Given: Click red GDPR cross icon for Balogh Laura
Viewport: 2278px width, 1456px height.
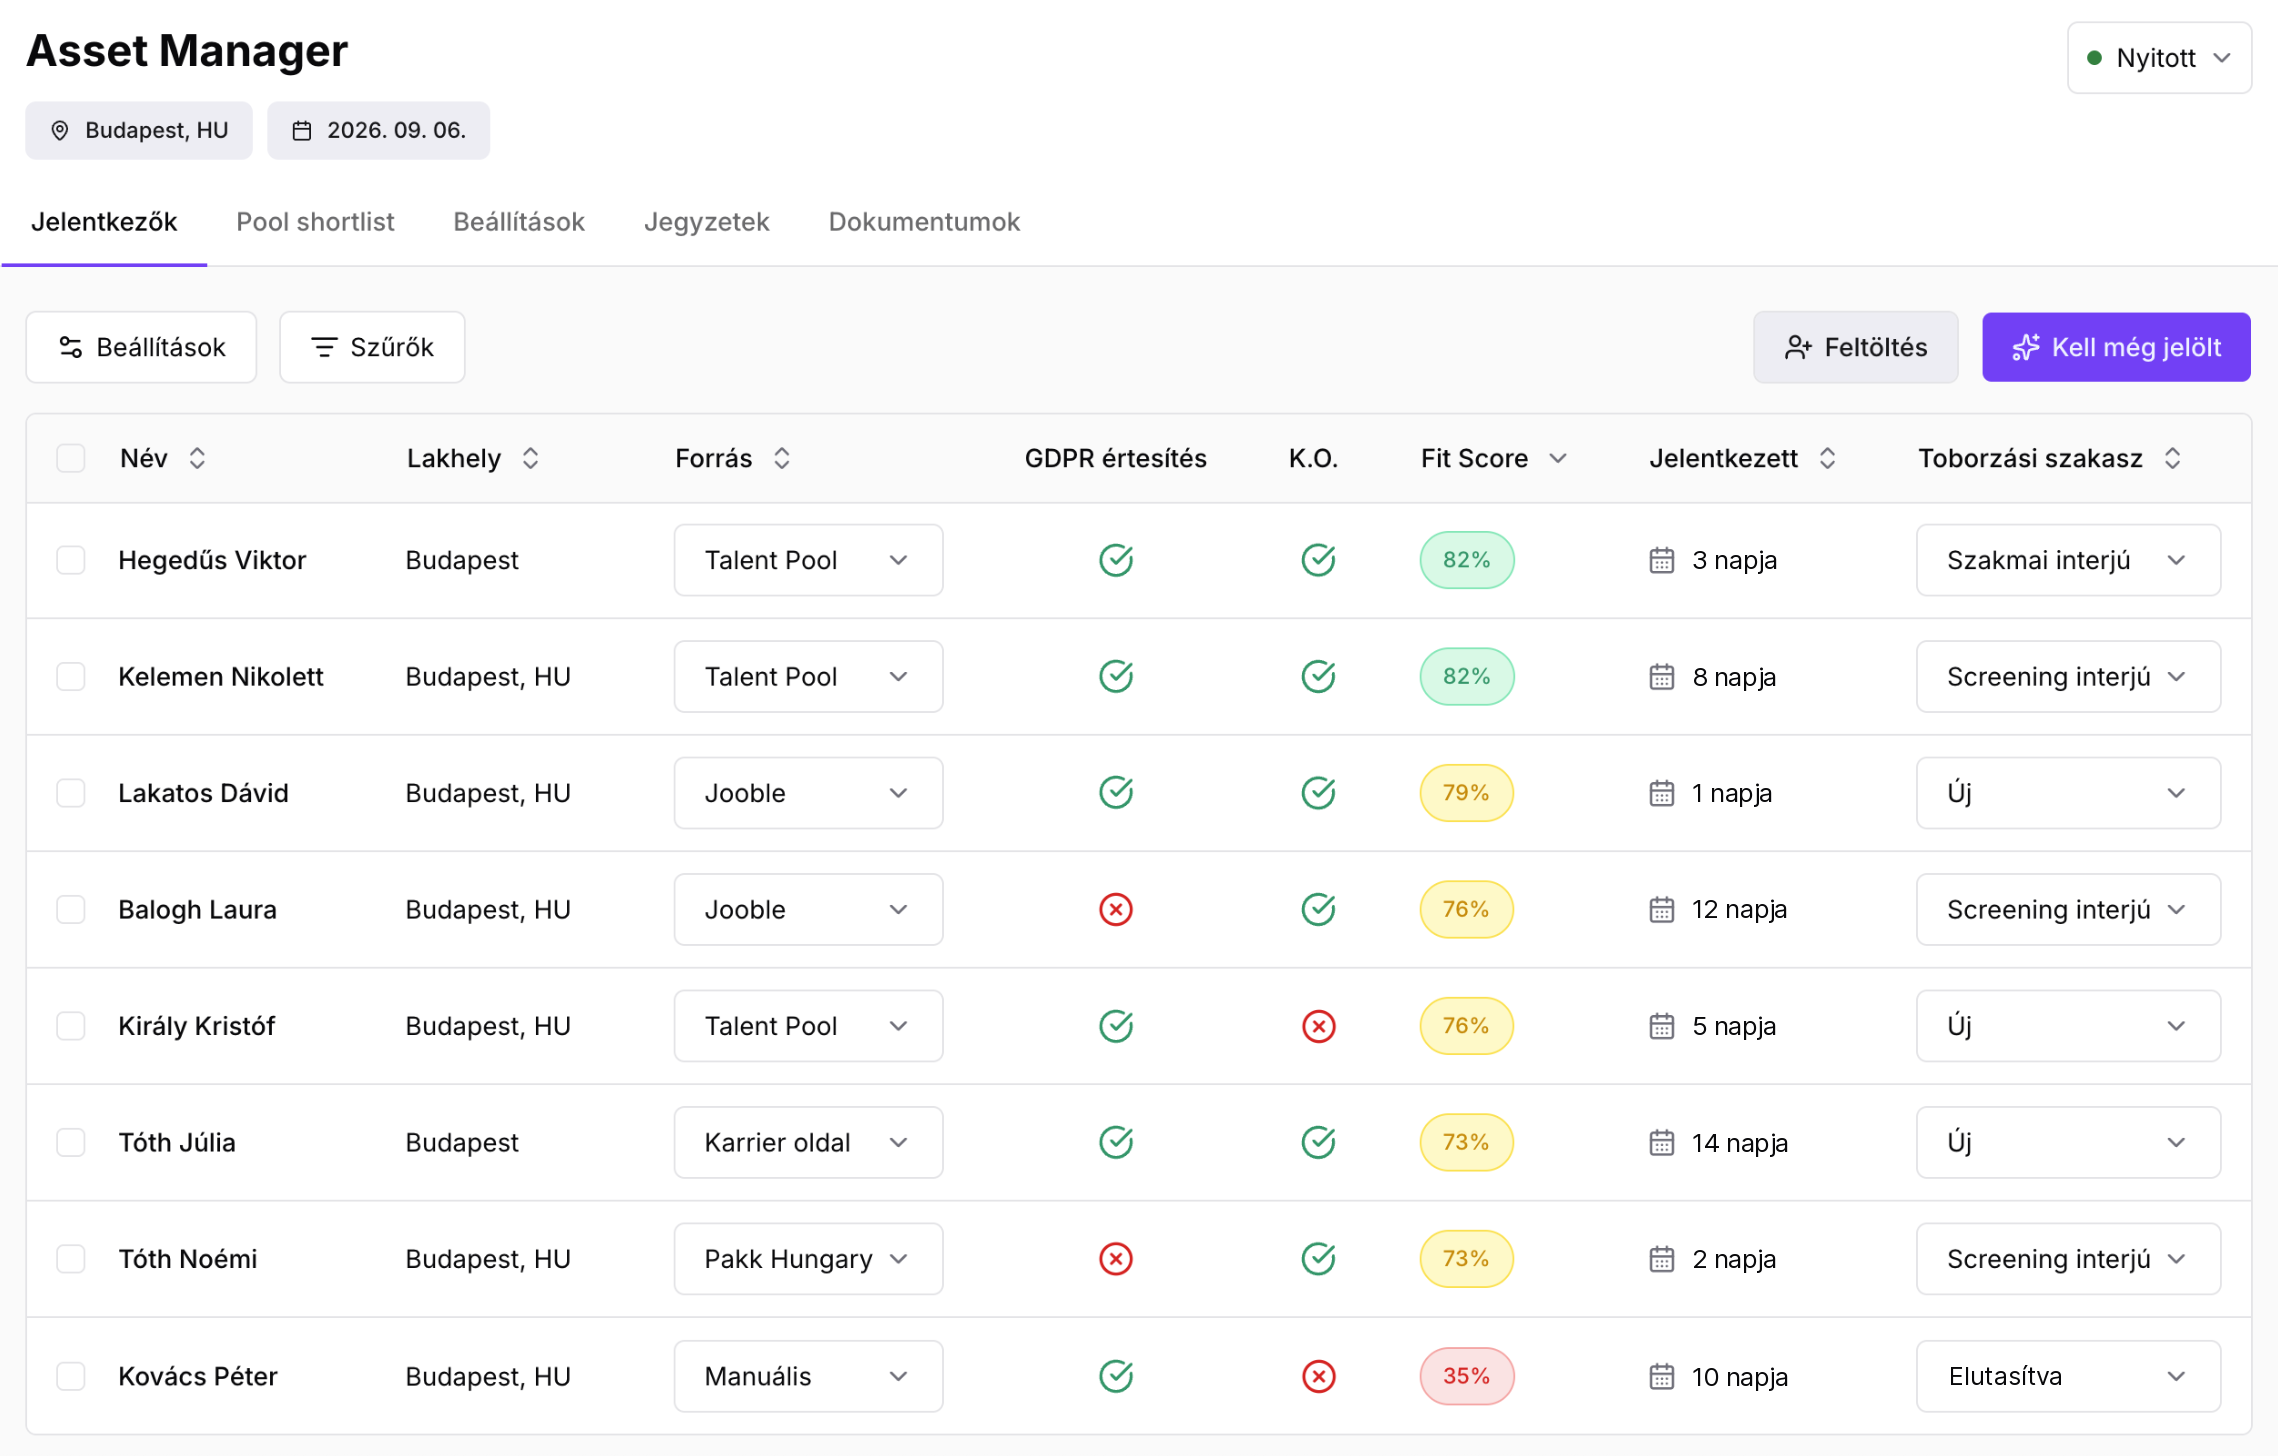Looking at the screenshot, I should [1116, 910].
